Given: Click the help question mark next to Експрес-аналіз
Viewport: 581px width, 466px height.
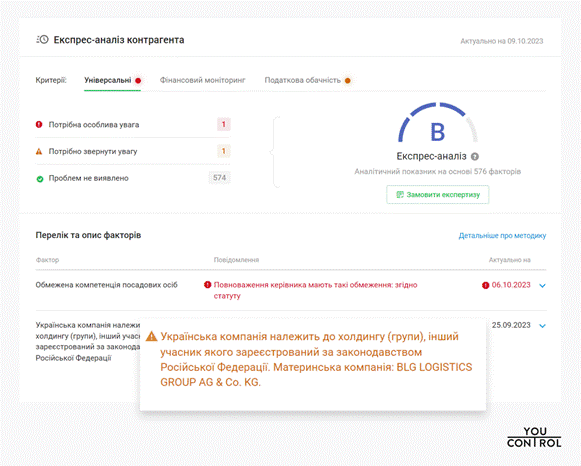Looking at the screenshot, I should tap(475, 157).
